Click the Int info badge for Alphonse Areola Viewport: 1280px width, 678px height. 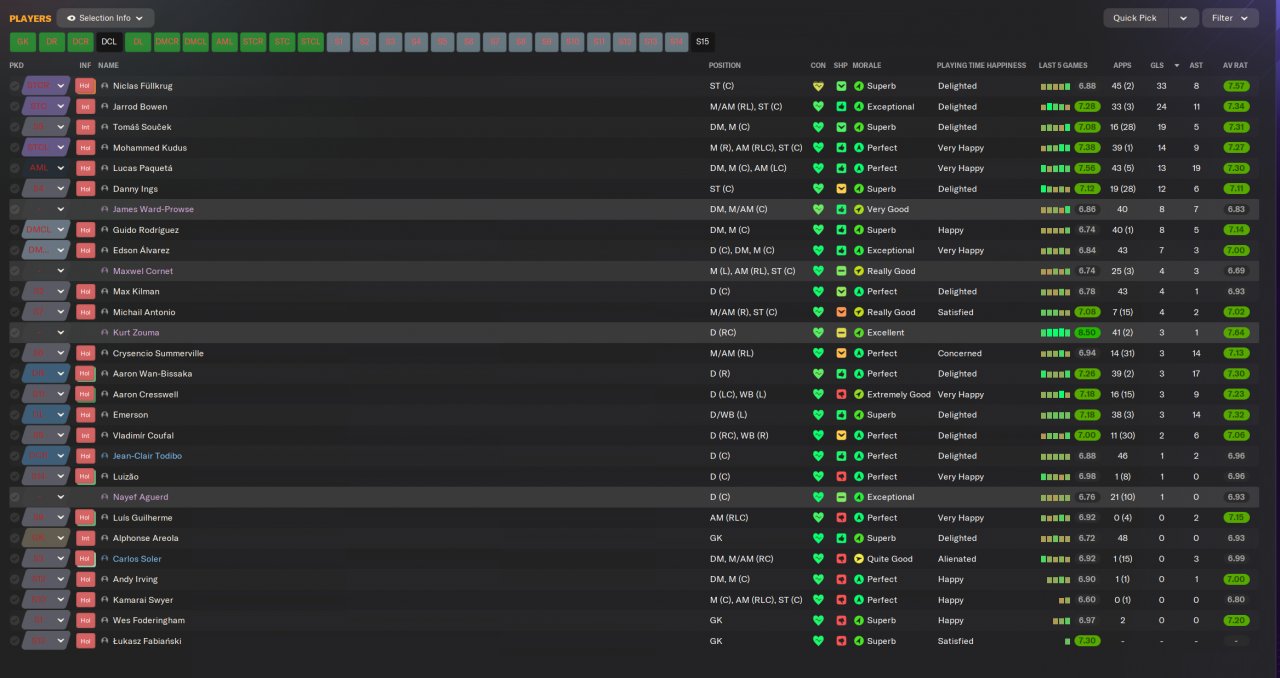coord(85,538)
